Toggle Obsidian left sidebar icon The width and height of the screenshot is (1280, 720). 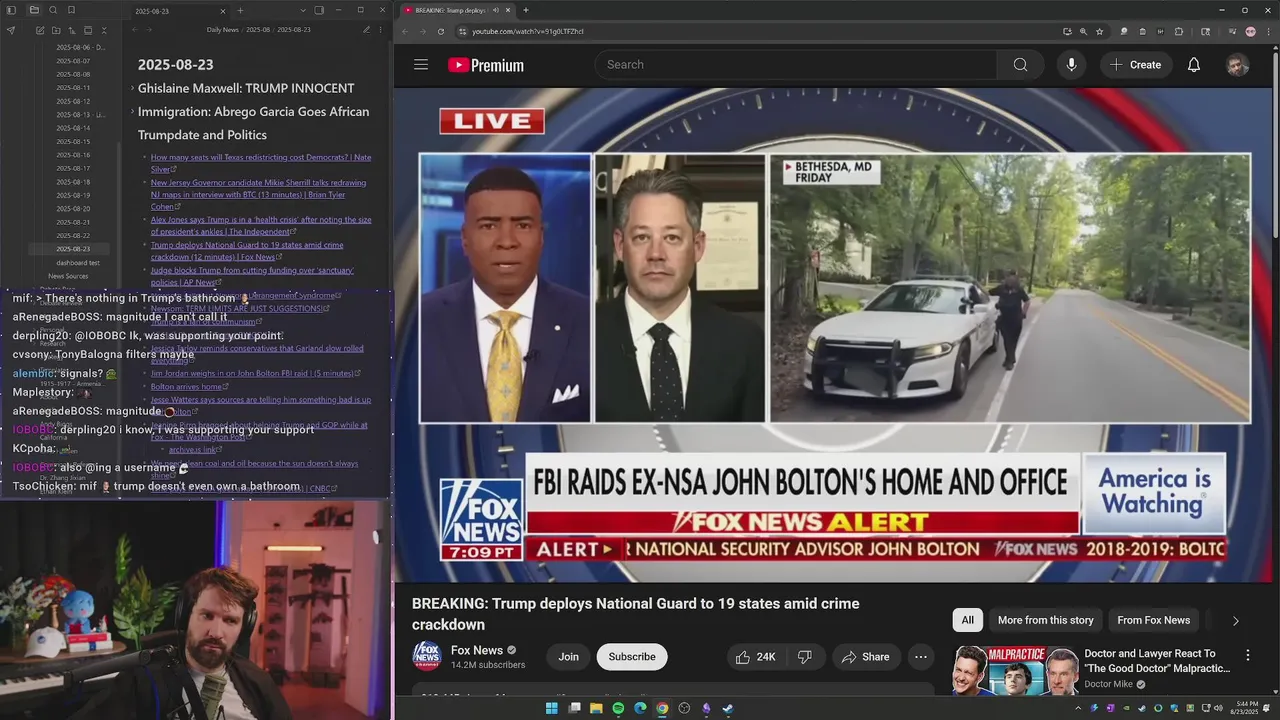pyautogui.click(x=11, y=10)
